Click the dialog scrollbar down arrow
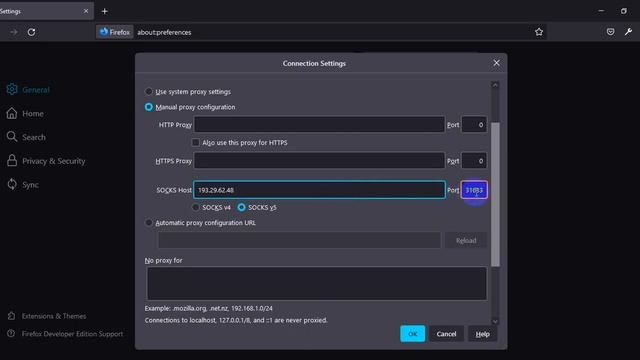The width and height of the screenshot is (640, 360). (x=495, y=322)
